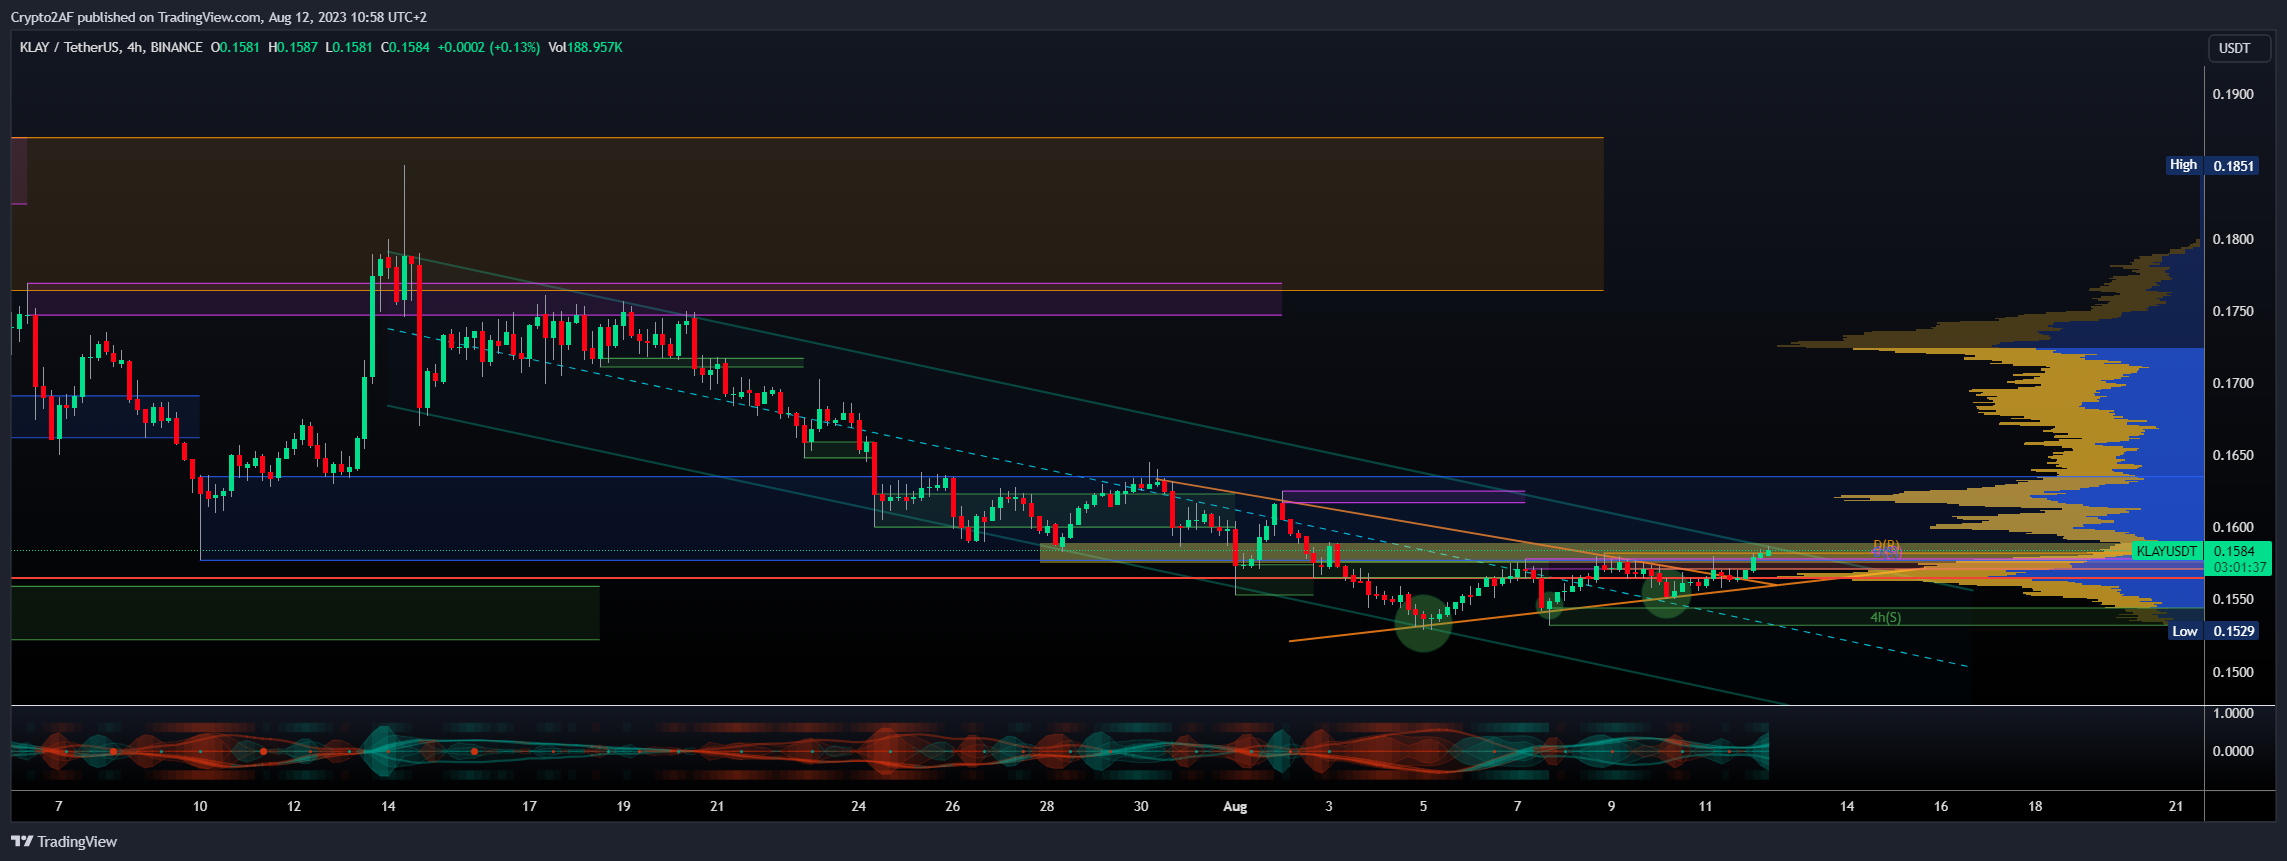The image size is (2287, 861).
Task: Click the Vol 188.957K volume readout
Action: [585, 47]
